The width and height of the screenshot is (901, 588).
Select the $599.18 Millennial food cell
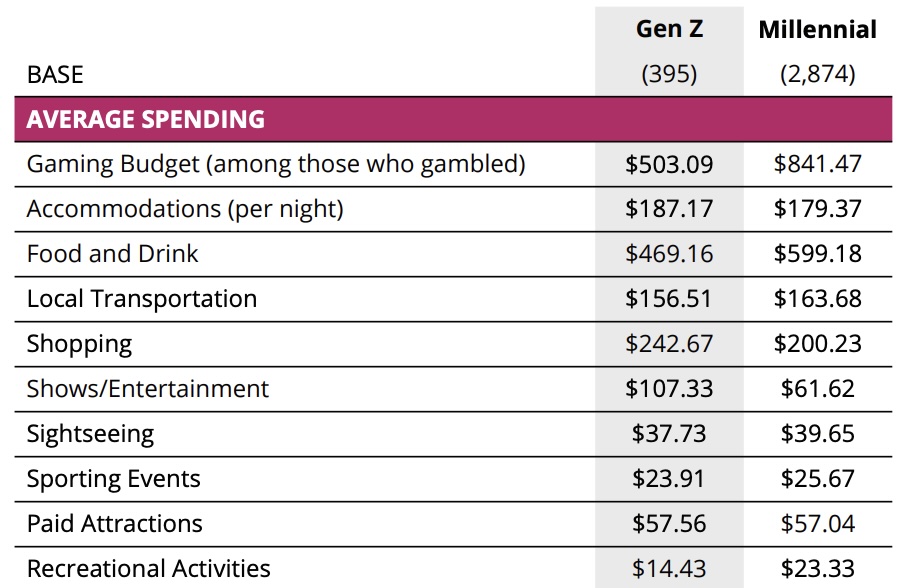[817, 254]
